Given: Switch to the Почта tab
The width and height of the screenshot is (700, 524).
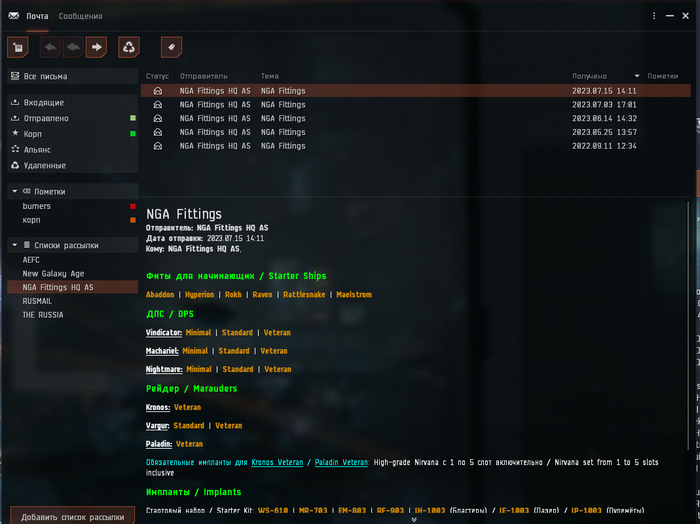Looking at the screenshot, I should (x=37, y=16).
